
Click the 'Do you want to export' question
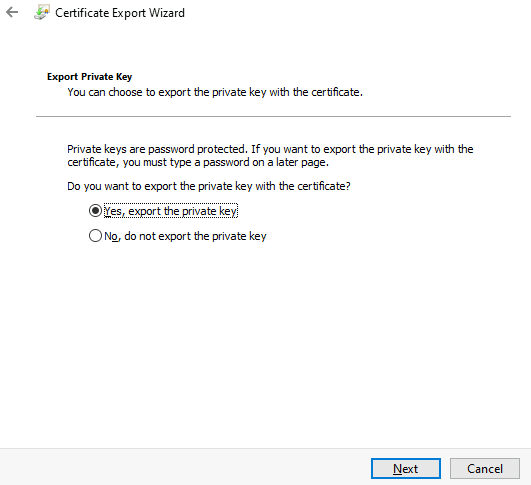pyautogui.click(x=209, y=186)
